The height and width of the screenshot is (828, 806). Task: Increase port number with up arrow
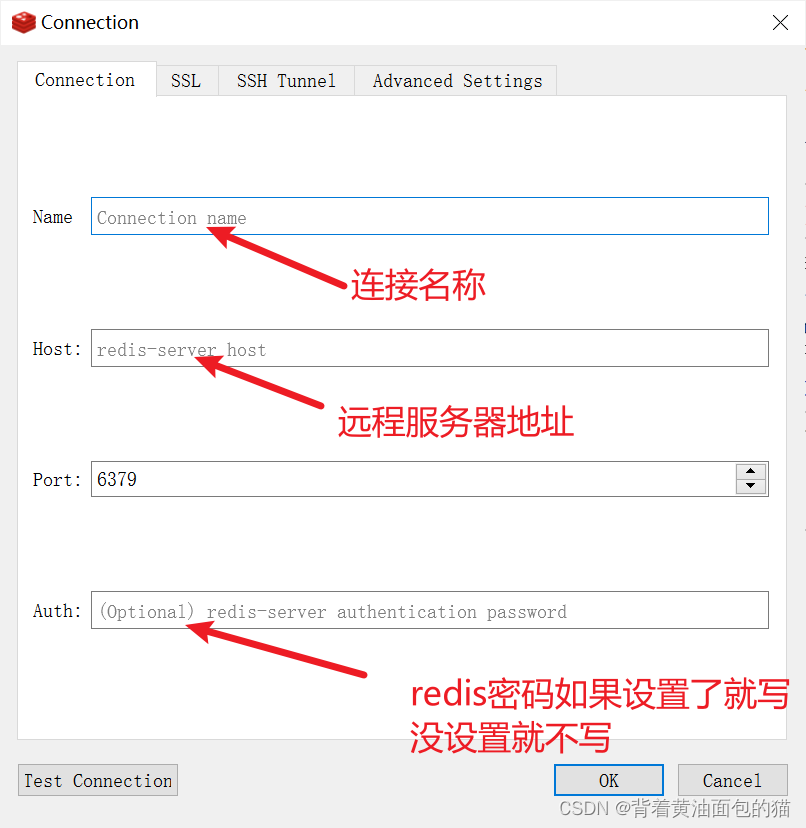click(x=751, y=471)
